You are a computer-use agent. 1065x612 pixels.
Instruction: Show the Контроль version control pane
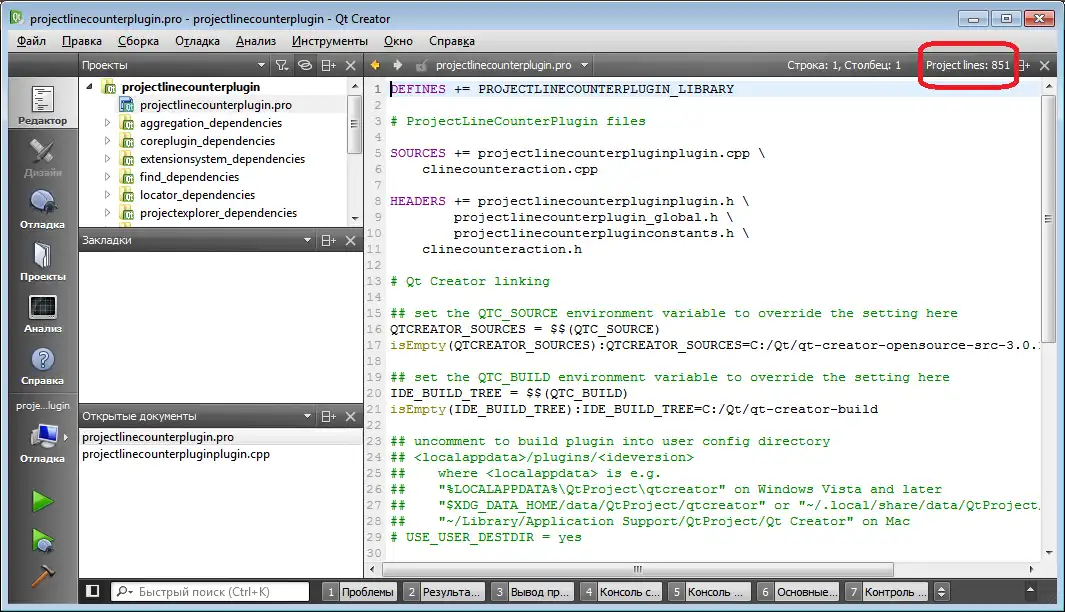click(886, 592)
